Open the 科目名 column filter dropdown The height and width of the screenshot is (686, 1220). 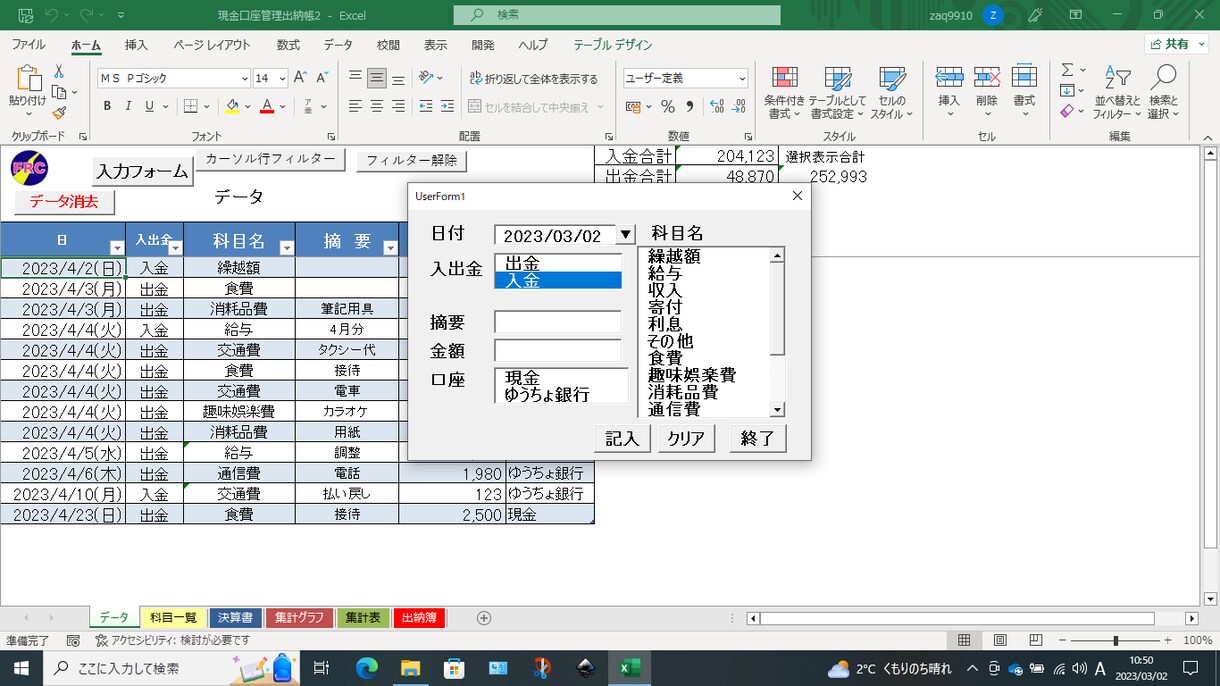pos(286,248)
